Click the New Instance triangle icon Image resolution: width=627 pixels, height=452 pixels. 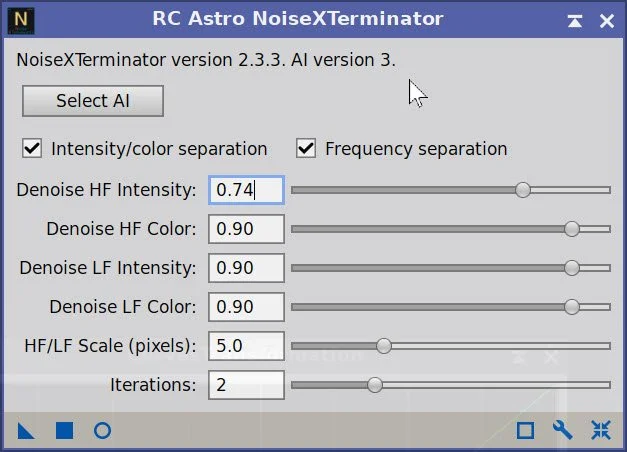[26, 431]
